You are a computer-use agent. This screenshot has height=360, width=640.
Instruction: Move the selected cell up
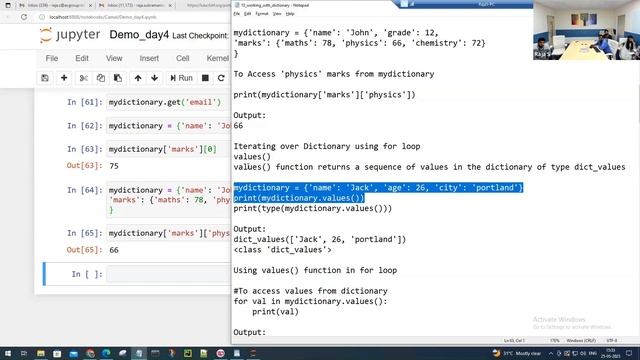[138, 78]
